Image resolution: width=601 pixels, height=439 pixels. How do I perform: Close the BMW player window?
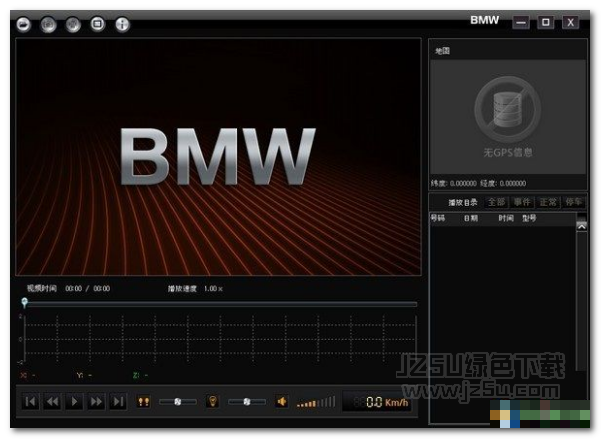coord(570,22)
